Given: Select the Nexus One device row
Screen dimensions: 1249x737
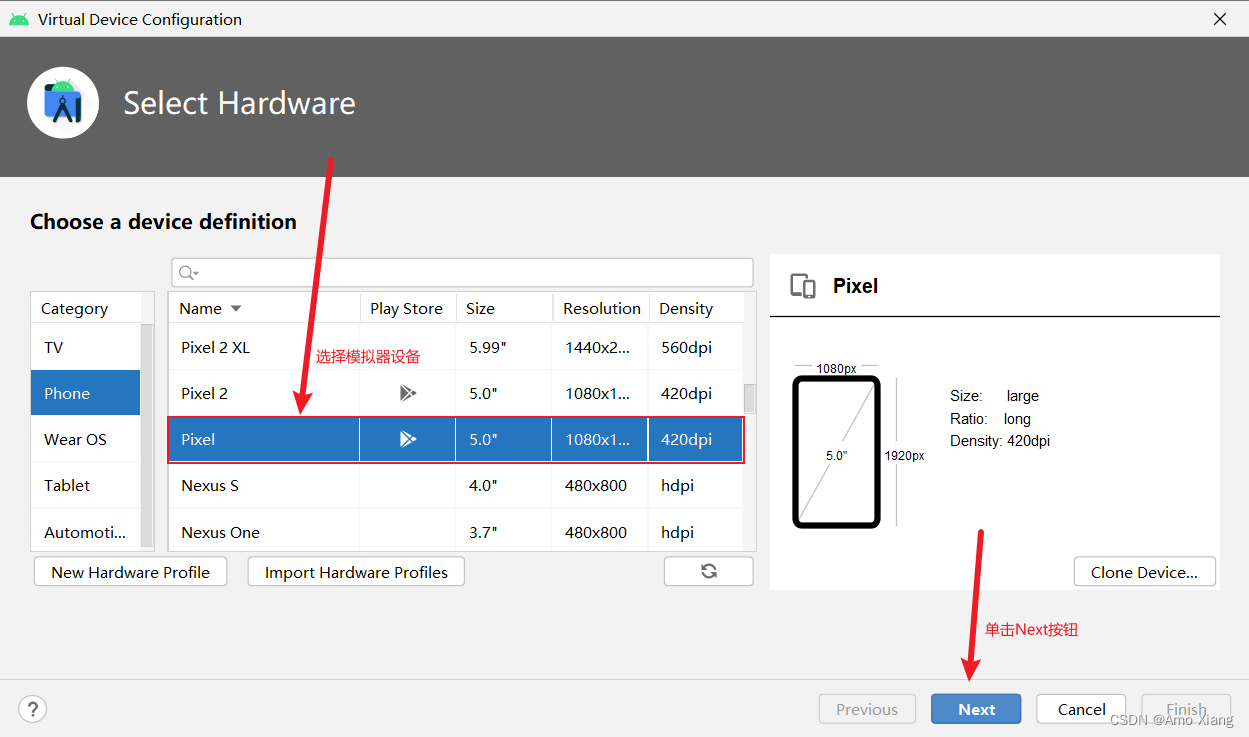Looking at the screenshot, I should point(456,531).
